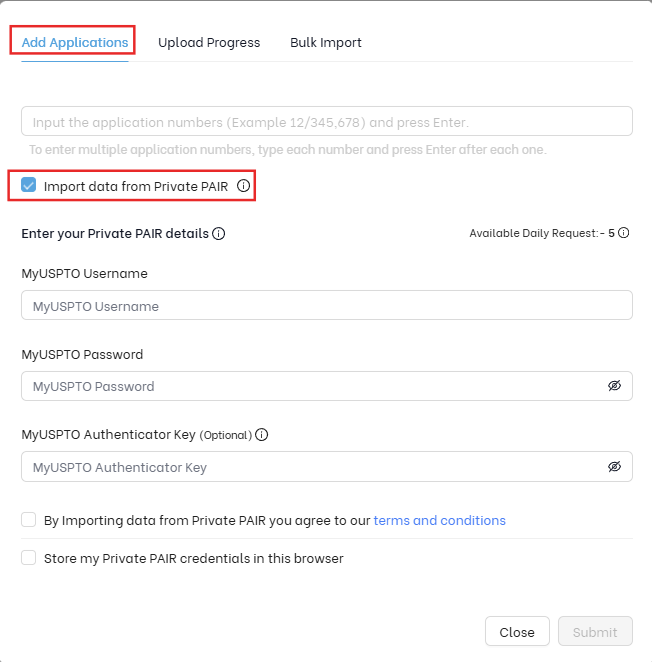Viewport: 652px width, 662px height.
Task: Focus the application numbers input field
Action: click(326, 122)
